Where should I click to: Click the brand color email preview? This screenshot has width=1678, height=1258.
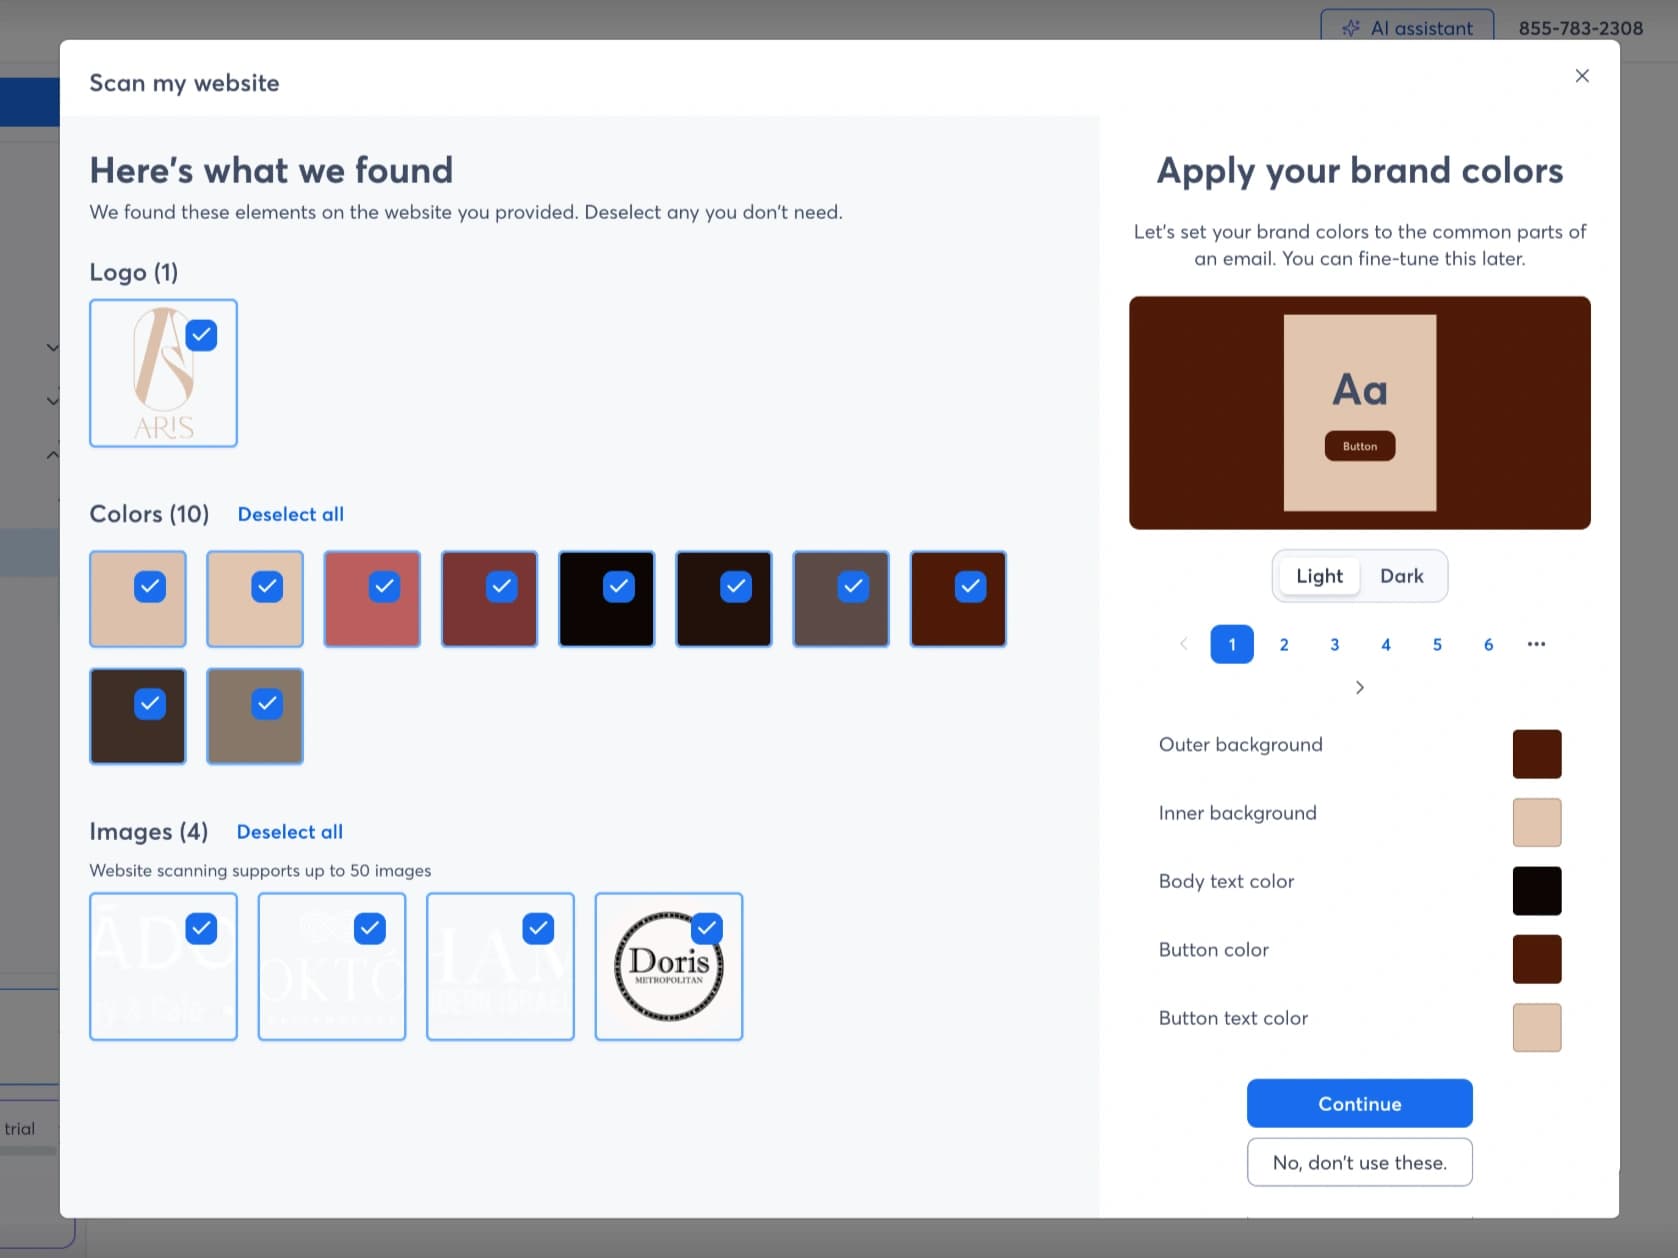(x=1360, y=413)
